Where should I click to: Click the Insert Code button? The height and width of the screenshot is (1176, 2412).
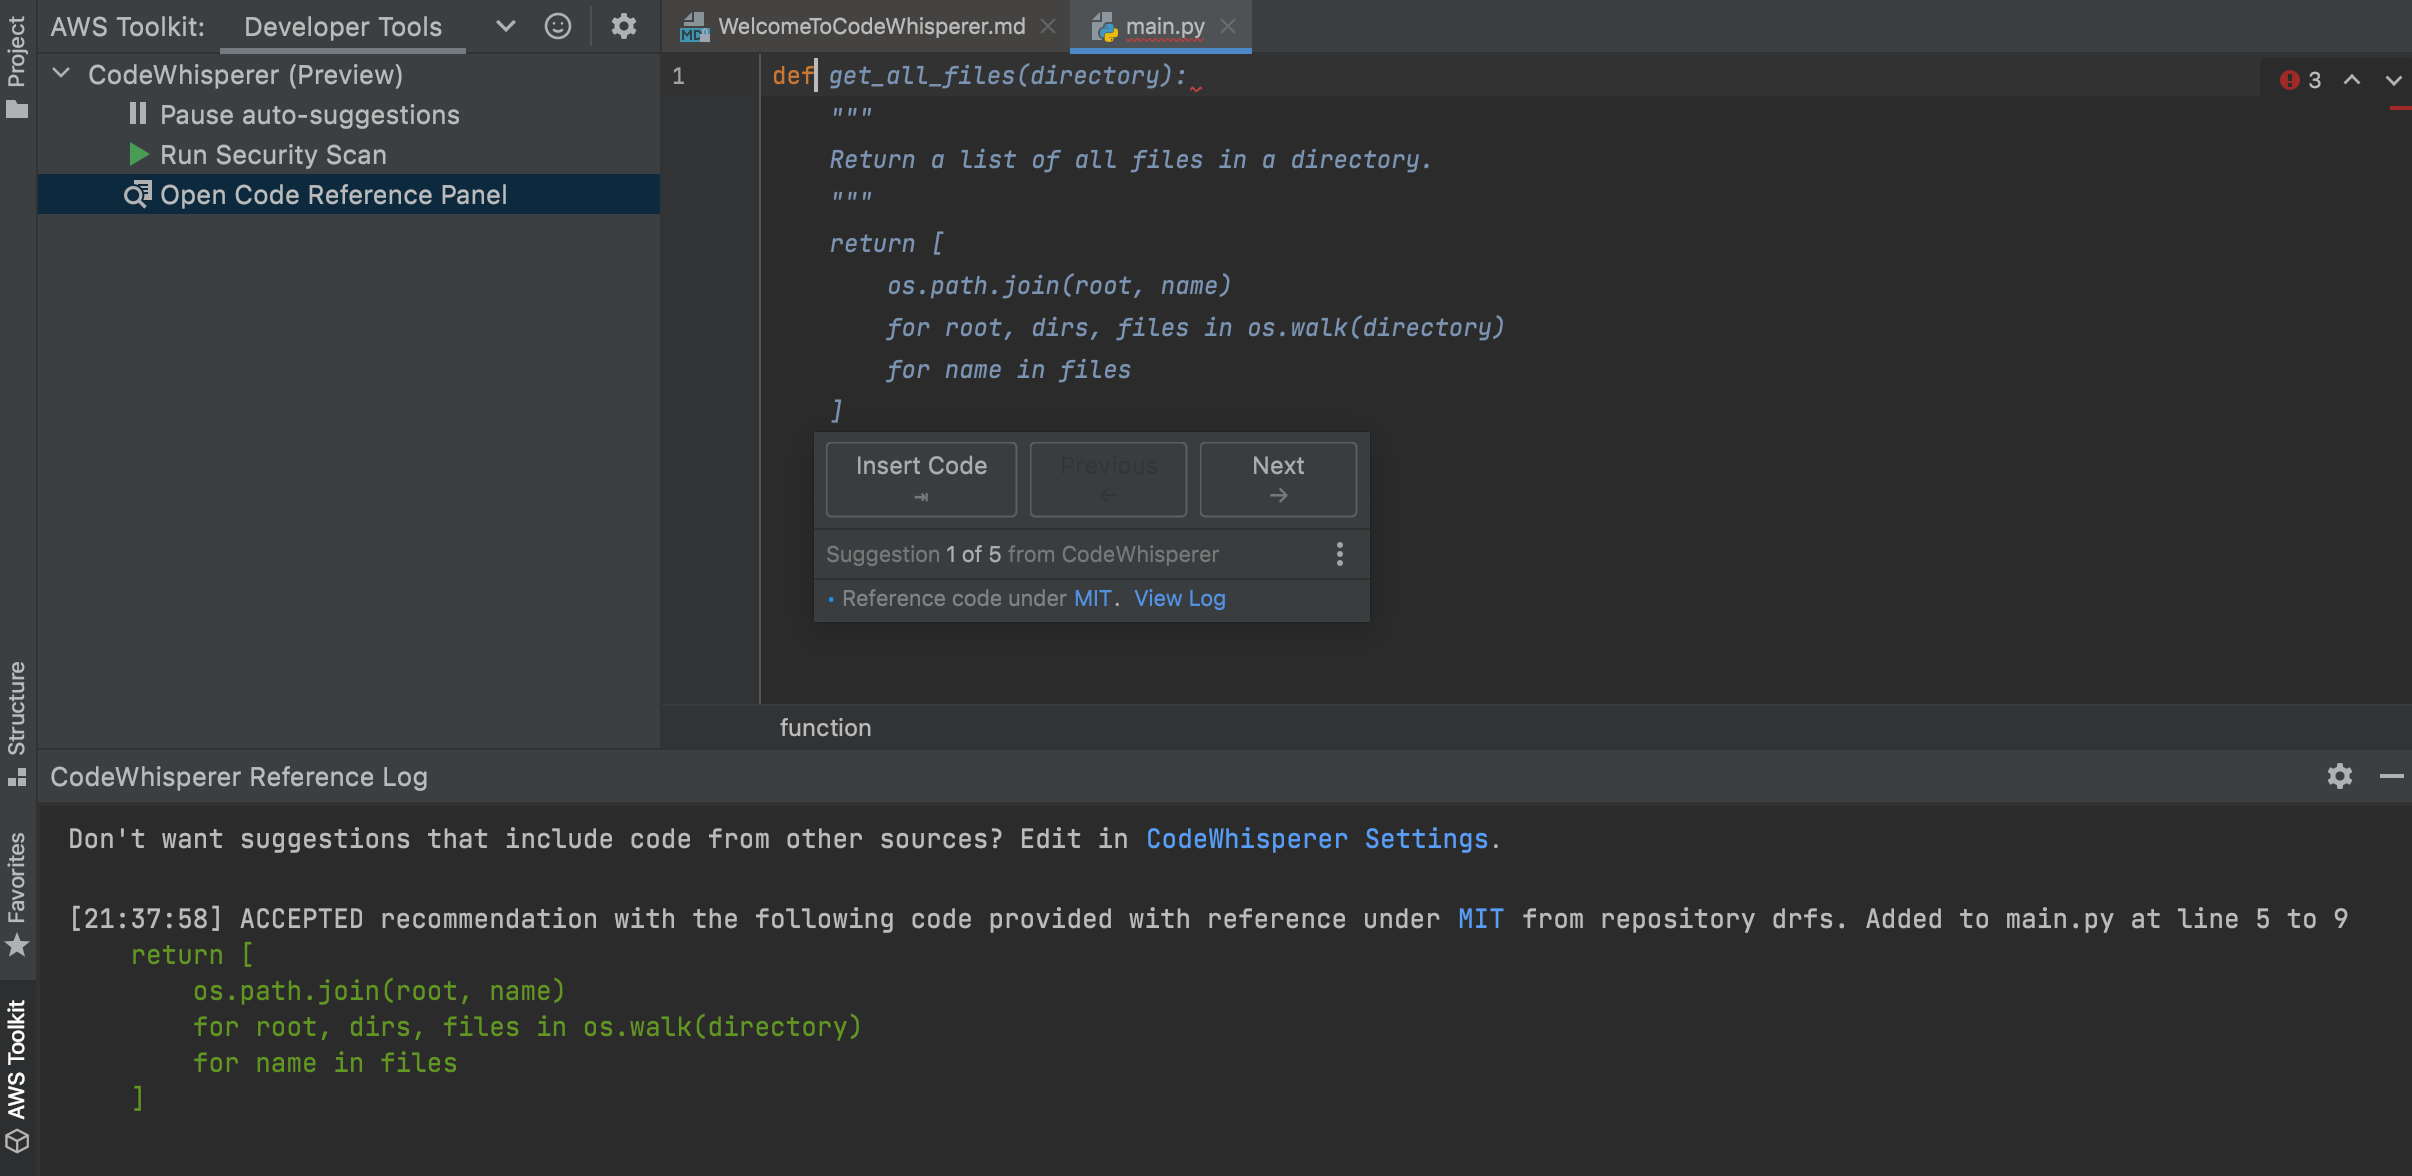pos(921,478)
